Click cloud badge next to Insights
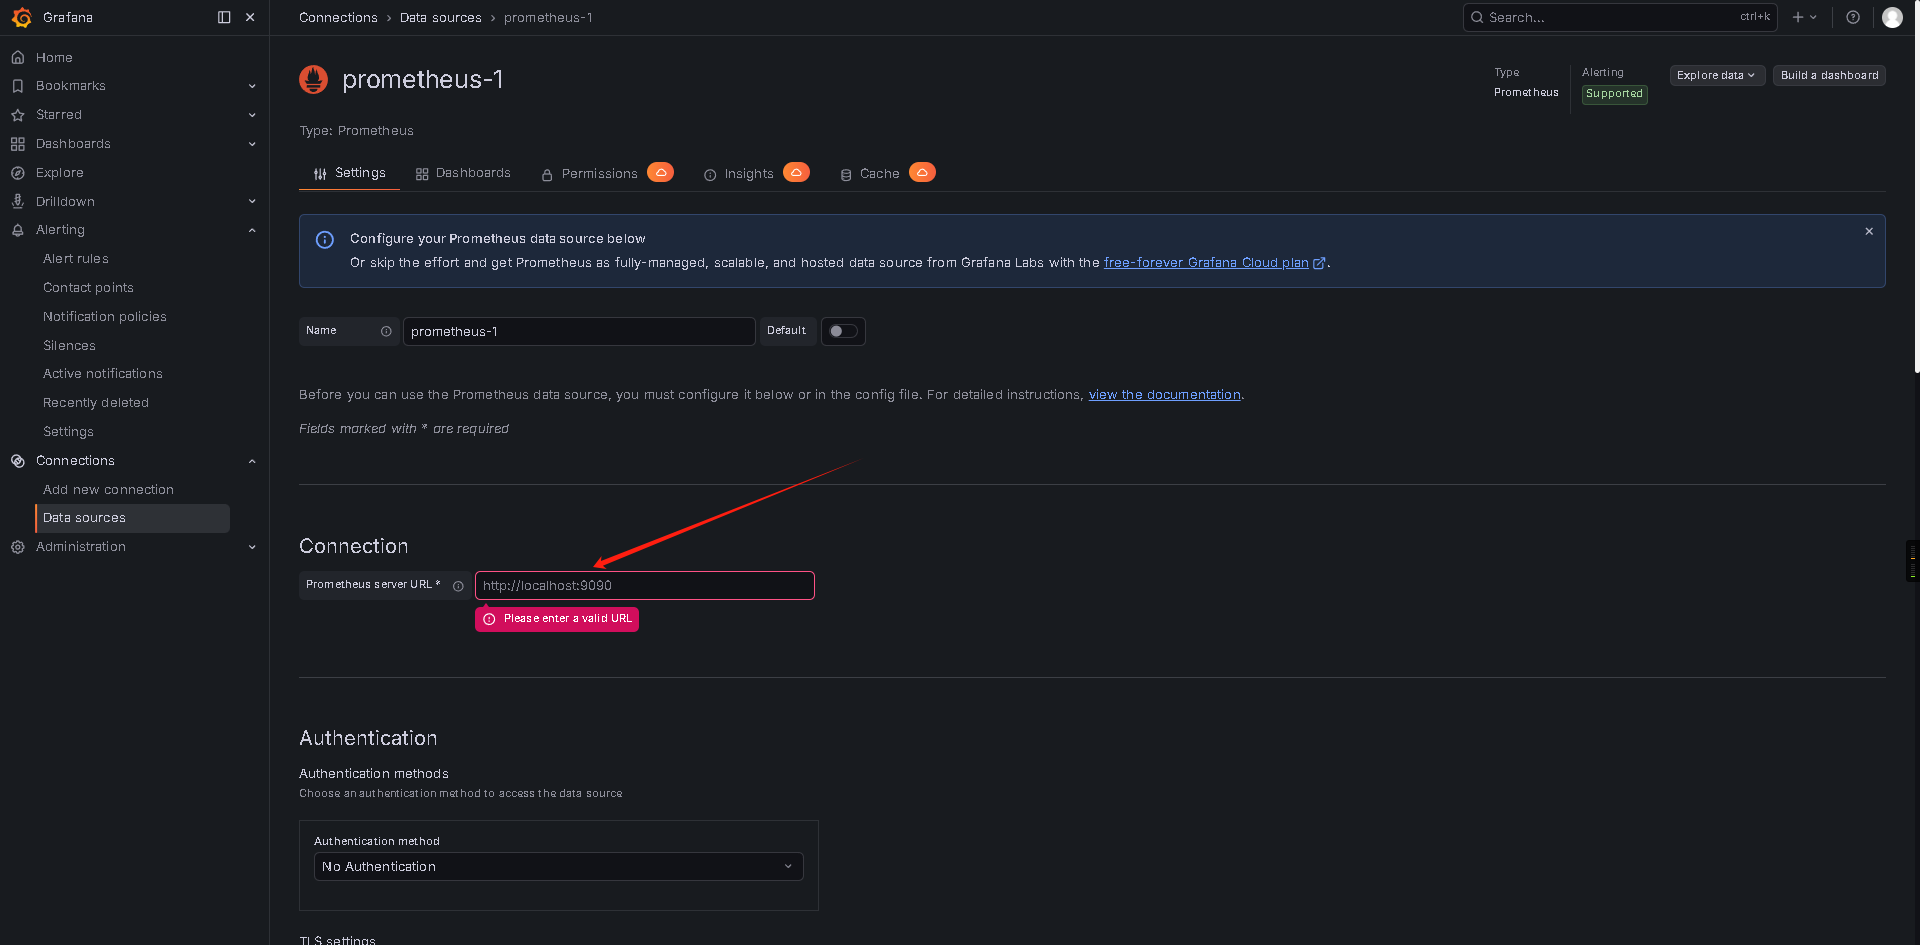 (x=797, y=172)
